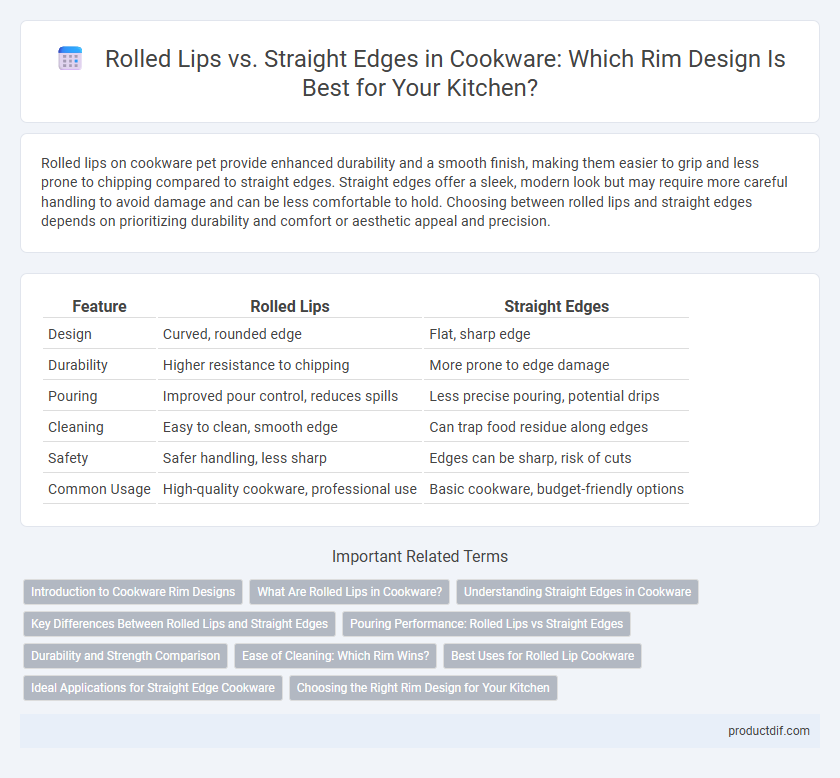Select the Common Usage row label
Image resolution: width=840 pixels, height=778 pixels.
[99, 489]
